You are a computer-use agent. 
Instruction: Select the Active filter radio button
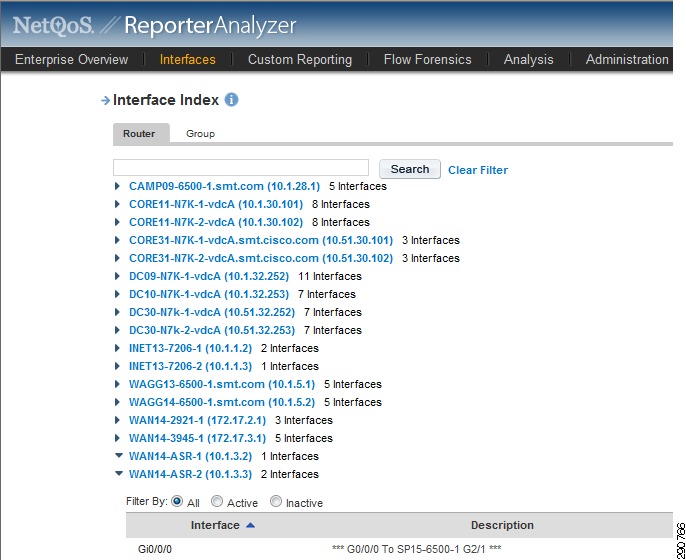[x=217, y=501]
